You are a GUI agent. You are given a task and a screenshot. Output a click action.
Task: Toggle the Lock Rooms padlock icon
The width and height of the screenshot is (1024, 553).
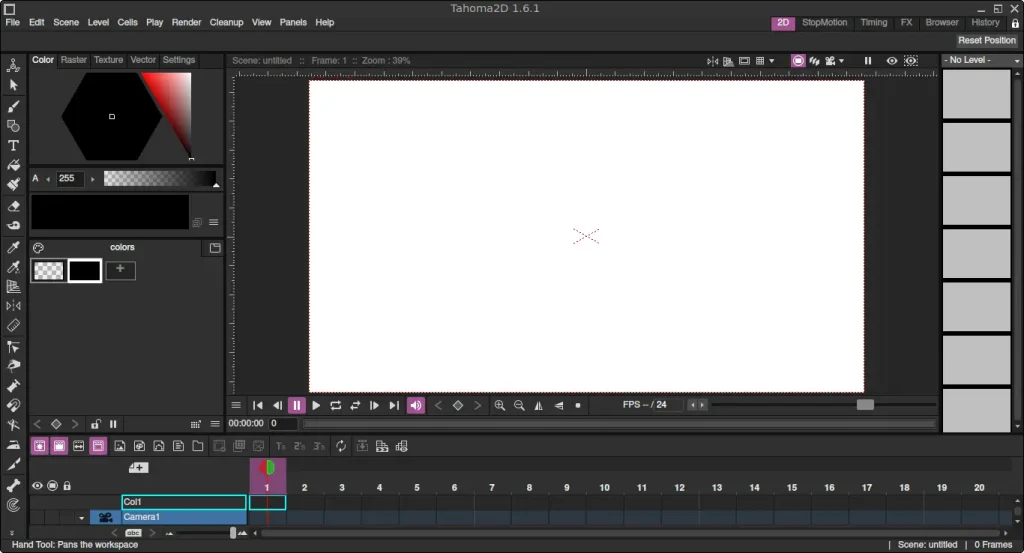click(x=1016, y=23)
